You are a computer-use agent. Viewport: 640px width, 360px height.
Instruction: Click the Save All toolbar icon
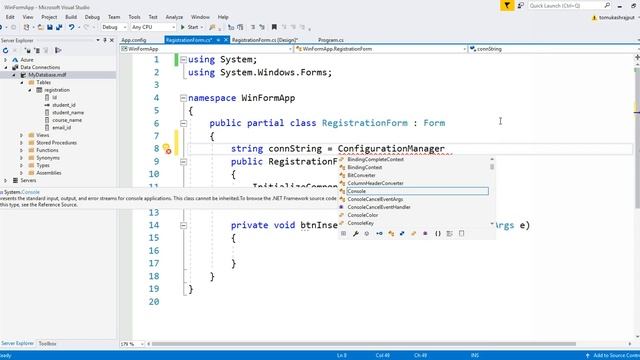59,27
